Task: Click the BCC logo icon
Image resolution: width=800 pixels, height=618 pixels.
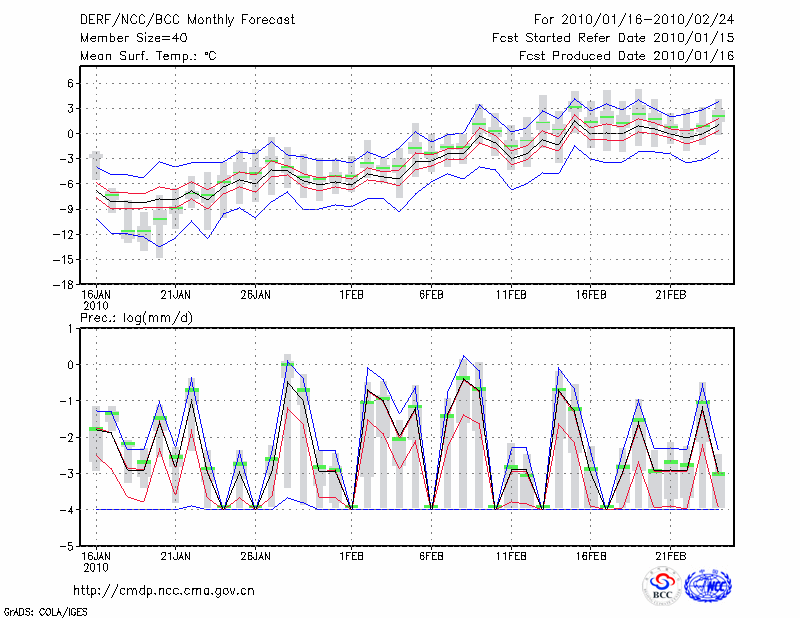Action: tap(662, 586)
